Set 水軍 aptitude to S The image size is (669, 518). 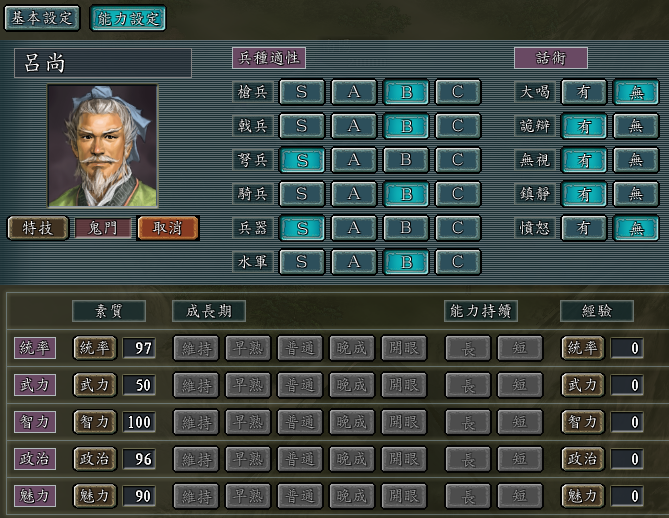point(302,262)
